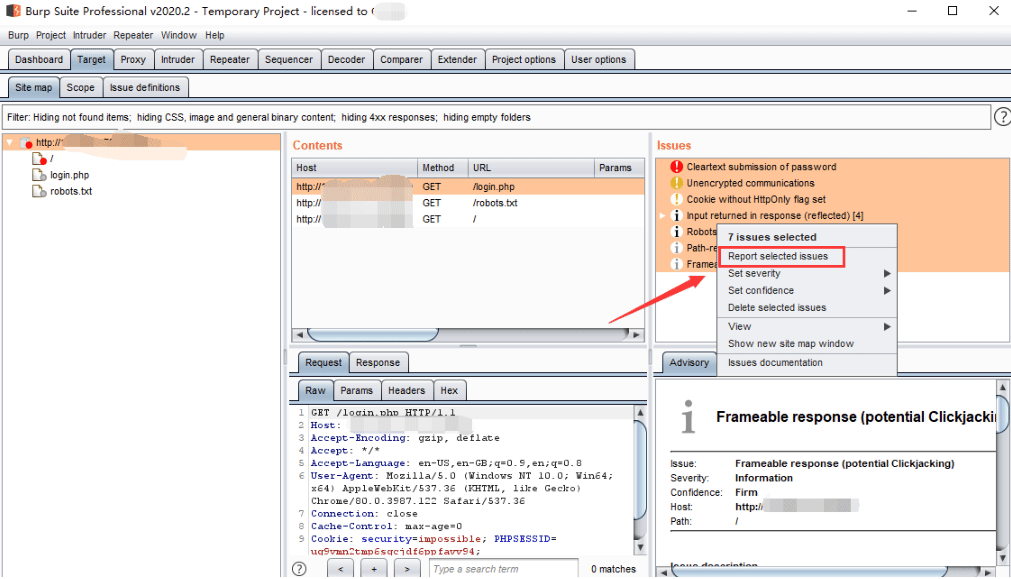
Task: Click the search term input field
Action: pyautogui.click(x=504, y=569)
